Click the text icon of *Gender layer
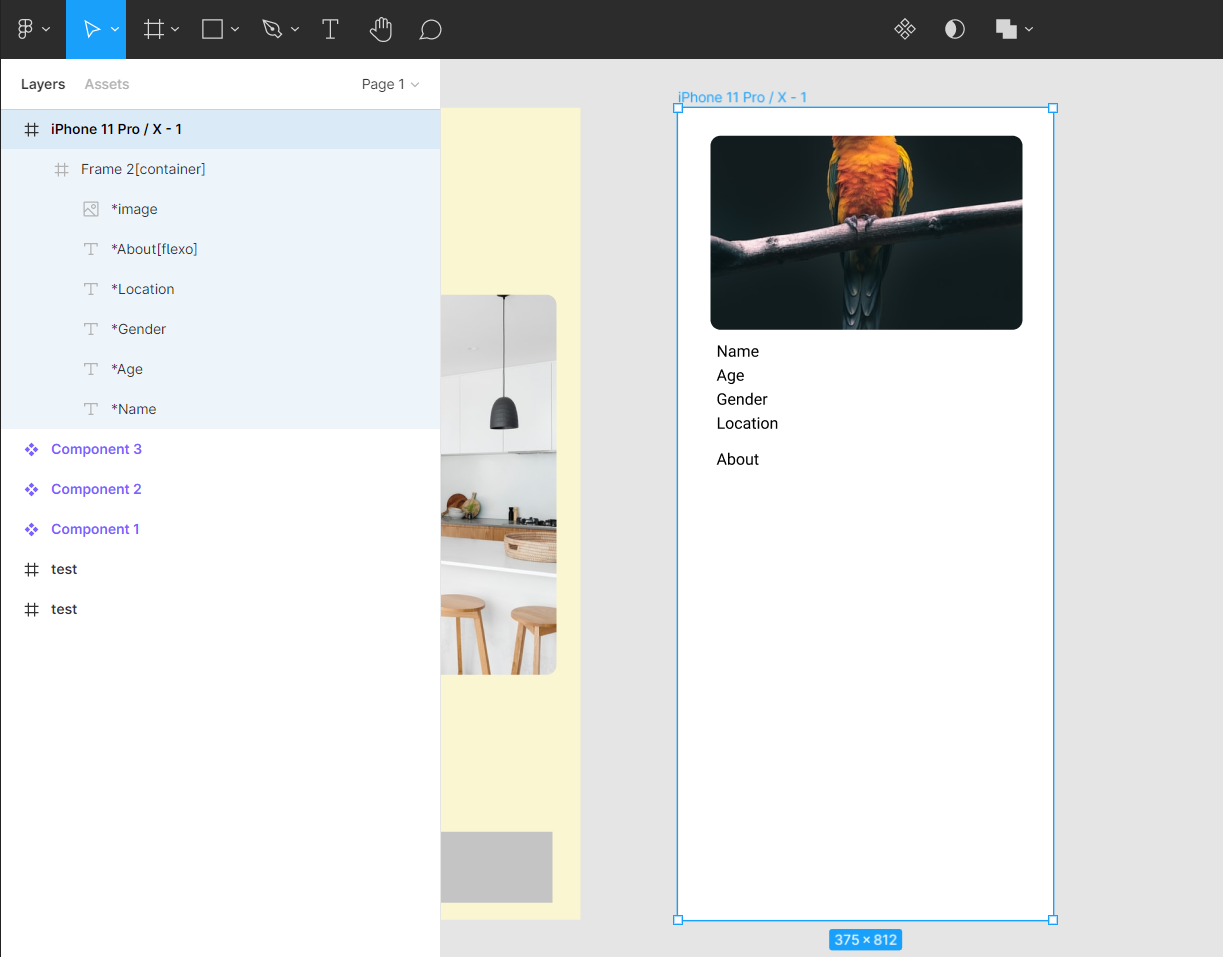The height and width of the screenshot is (957, 1223). coord(91,329)
